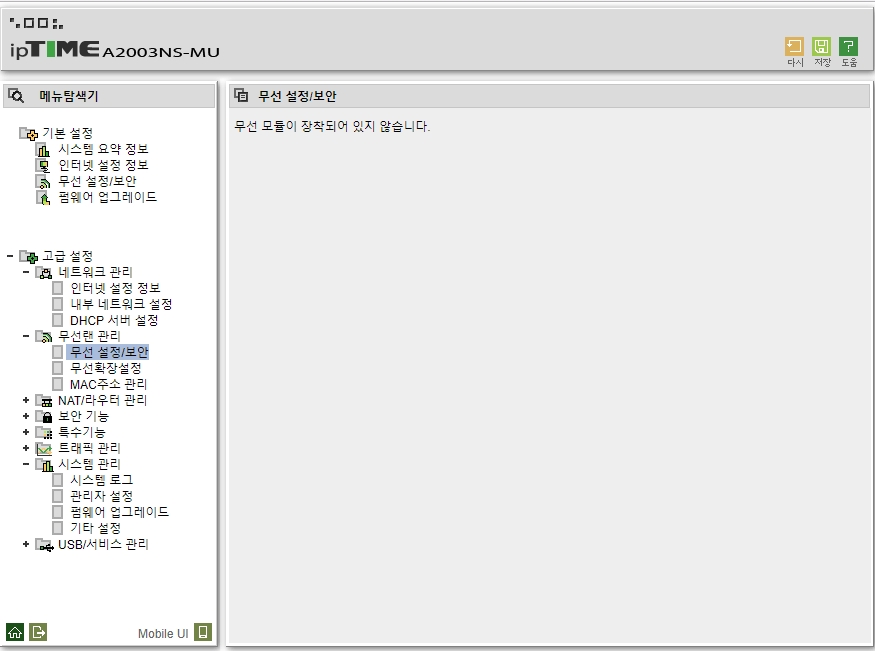The width and height of the screenshot is (875, 651).
Task: Expand the NAT/라우터 관리 node
Action: 26,400
